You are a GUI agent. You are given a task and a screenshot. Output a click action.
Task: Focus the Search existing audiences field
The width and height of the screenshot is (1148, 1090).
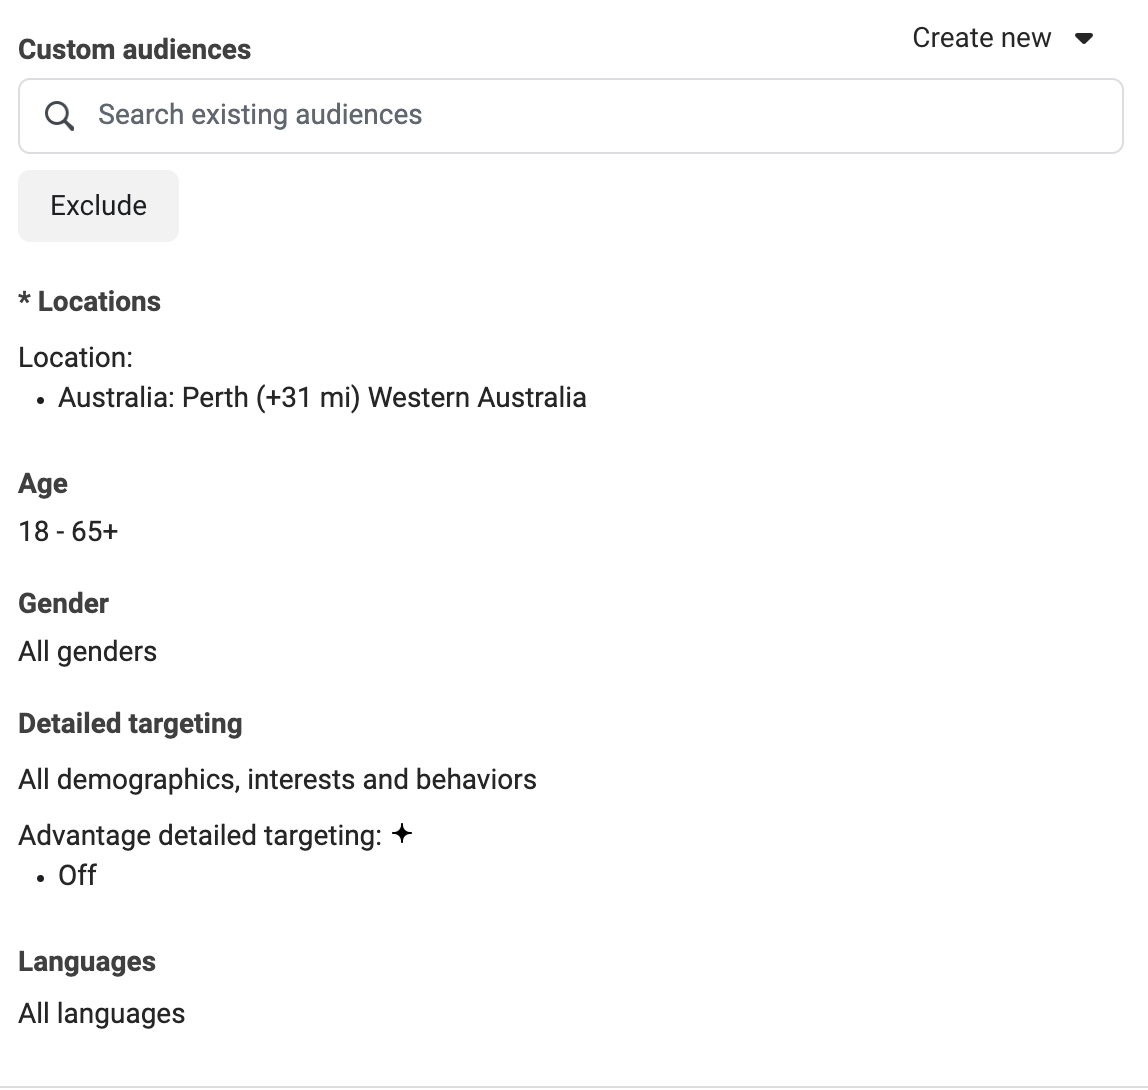(x=600, y=115)
